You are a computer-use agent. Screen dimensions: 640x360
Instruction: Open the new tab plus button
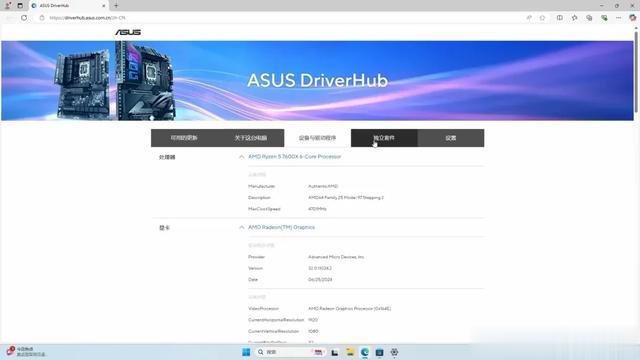(x=116, y=6)
